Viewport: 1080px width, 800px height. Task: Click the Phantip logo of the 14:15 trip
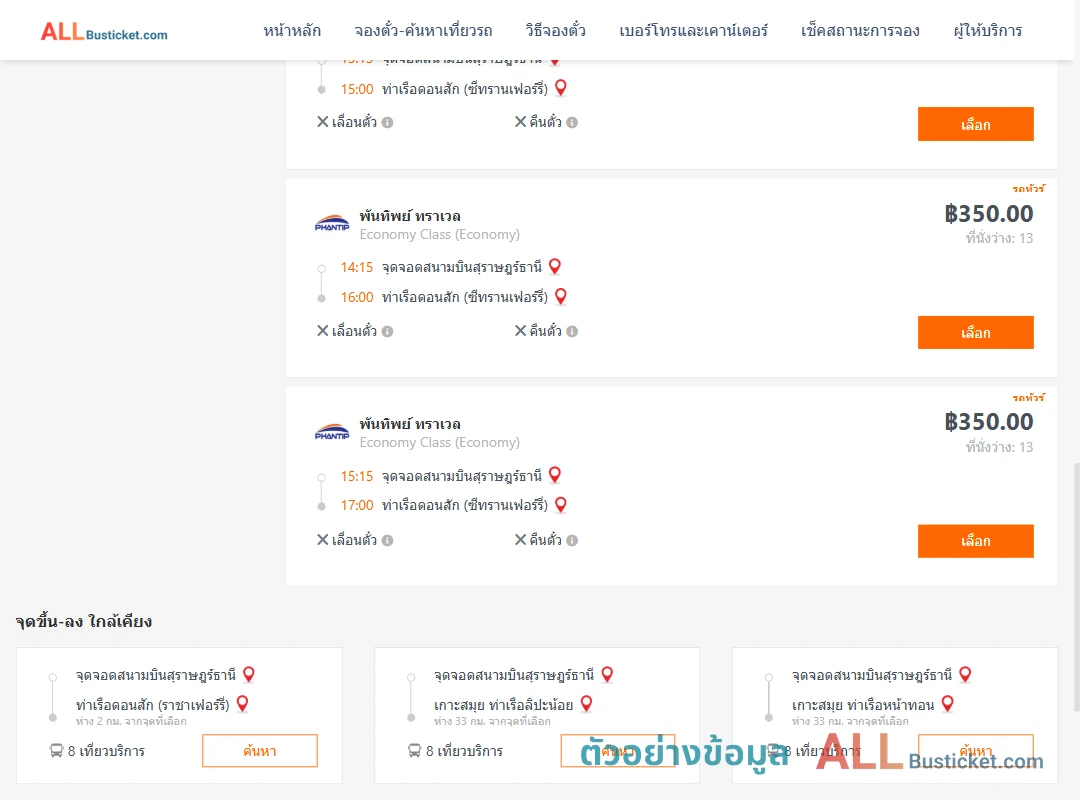(x=332, y=223)
